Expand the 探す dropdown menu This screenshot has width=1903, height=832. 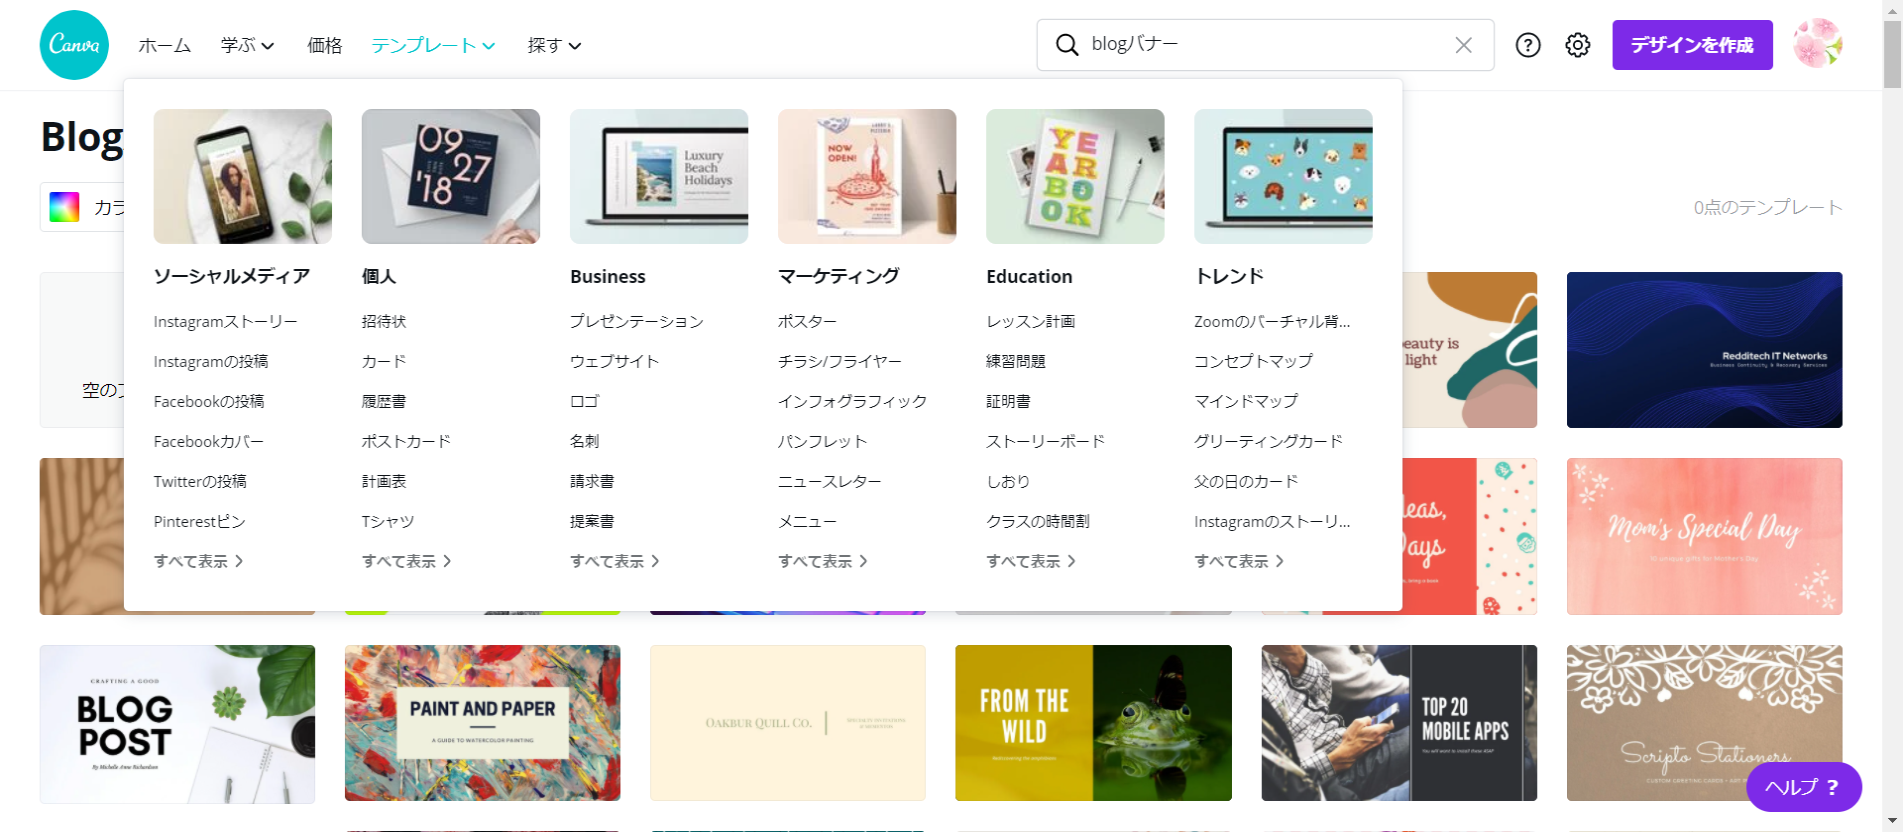(554, 45)
